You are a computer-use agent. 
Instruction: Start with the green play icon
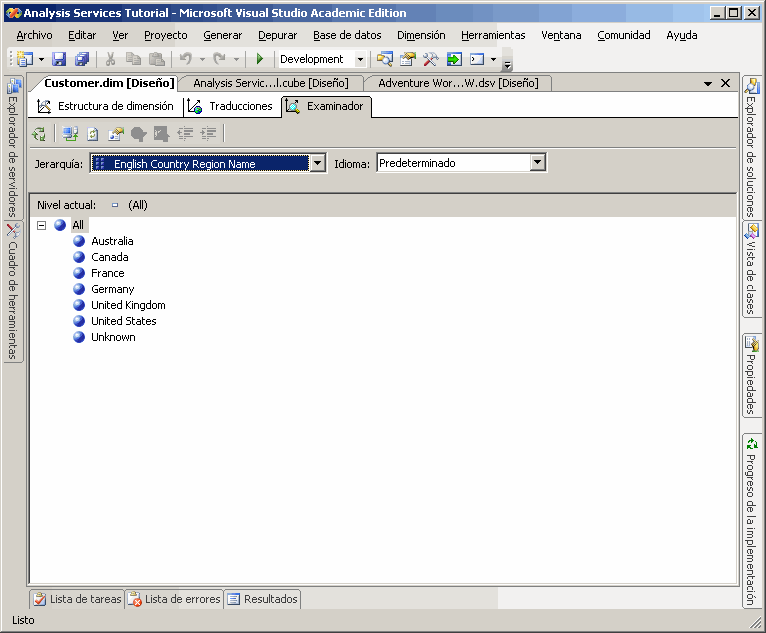260,59
